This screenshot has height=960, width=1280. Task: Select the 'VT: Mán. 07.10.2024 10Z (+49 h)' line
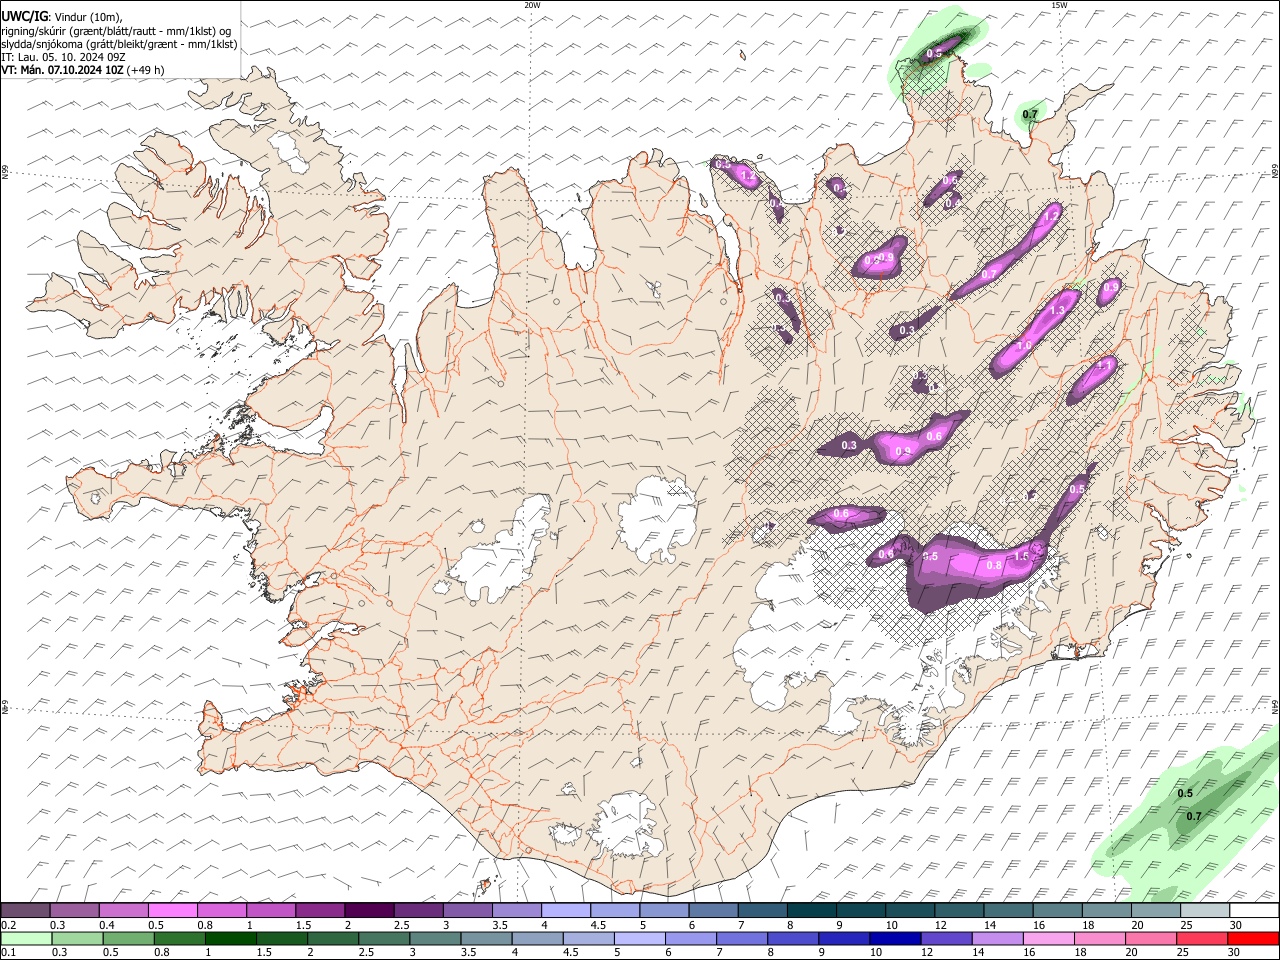coord(83,70)
